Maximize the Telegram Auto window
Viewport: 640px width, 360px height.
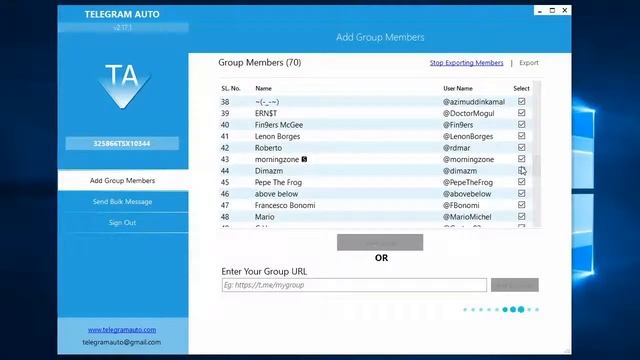(x=552, y=11)
